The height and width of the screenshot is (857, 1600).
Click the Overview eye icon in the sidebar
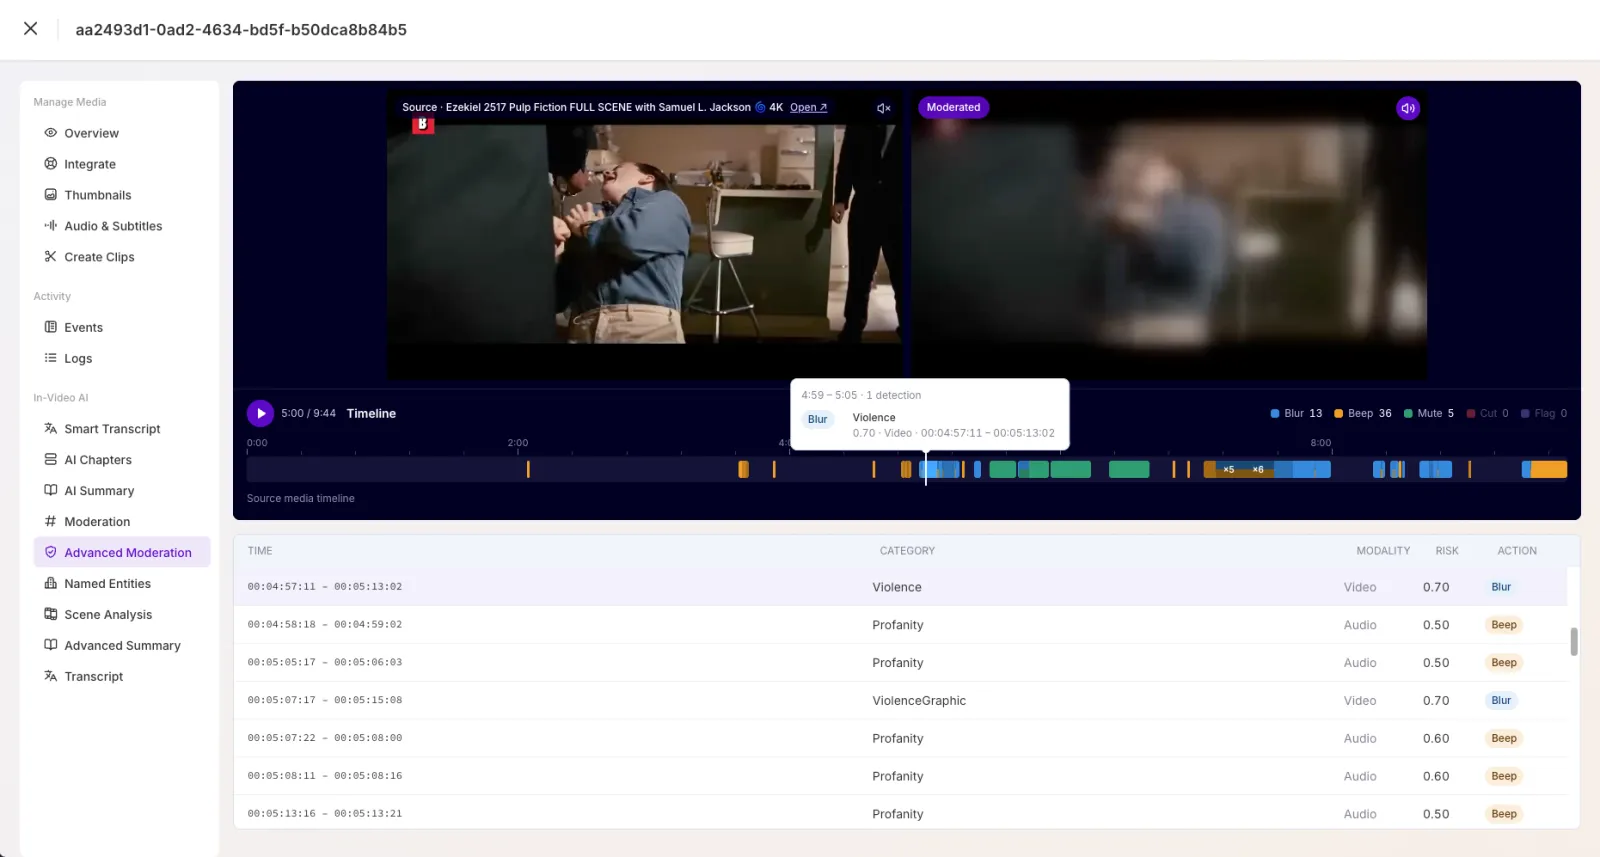[x=50, y=132]
